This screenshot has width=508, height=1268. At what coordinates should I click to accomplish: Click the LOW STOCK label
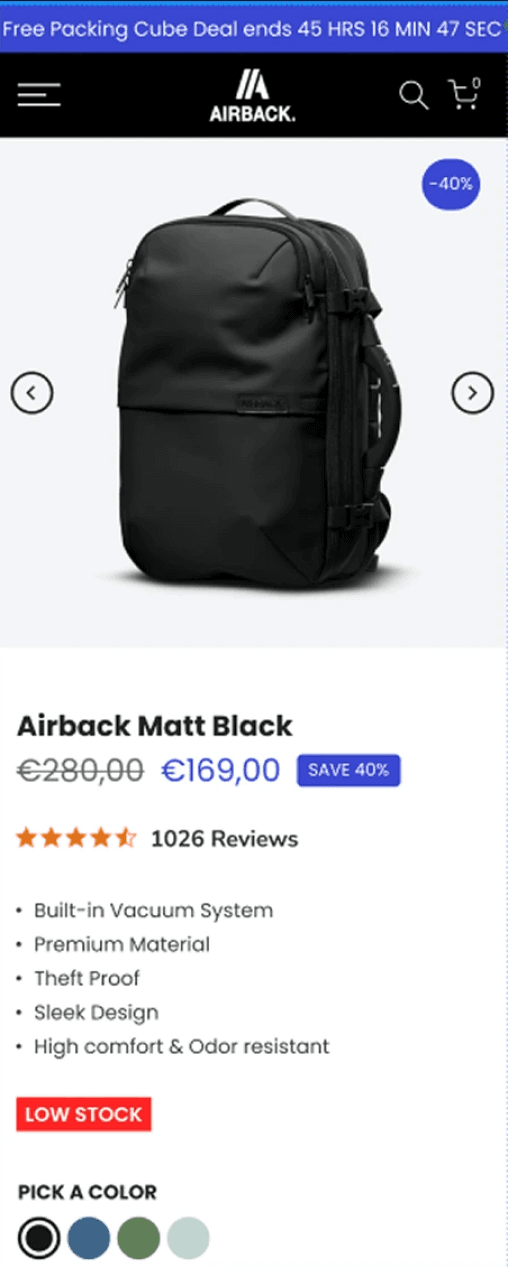[84, 1114]
